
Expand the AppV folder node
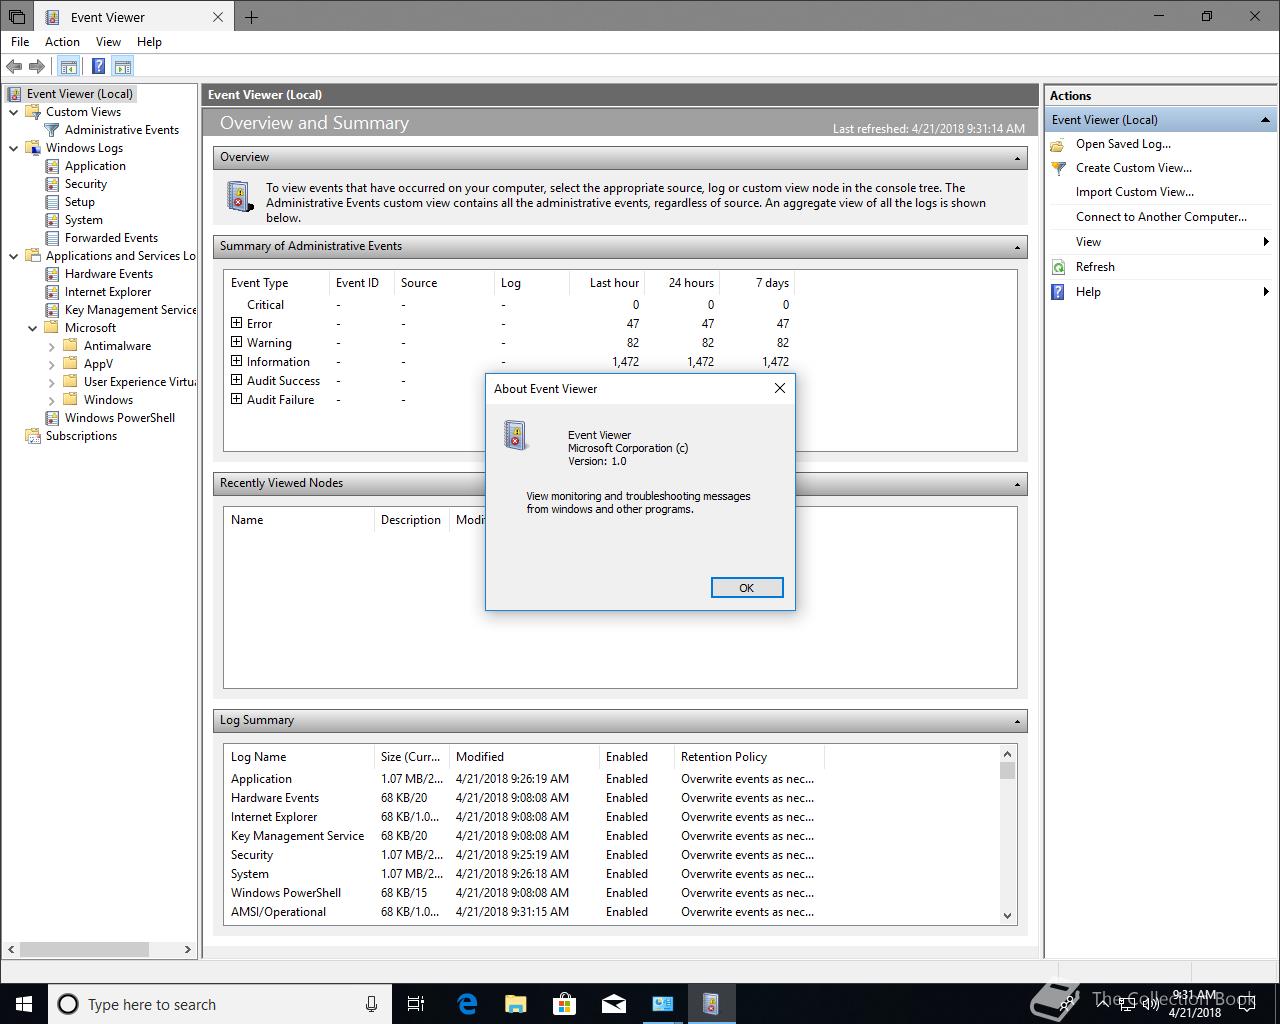click(52, 364)
